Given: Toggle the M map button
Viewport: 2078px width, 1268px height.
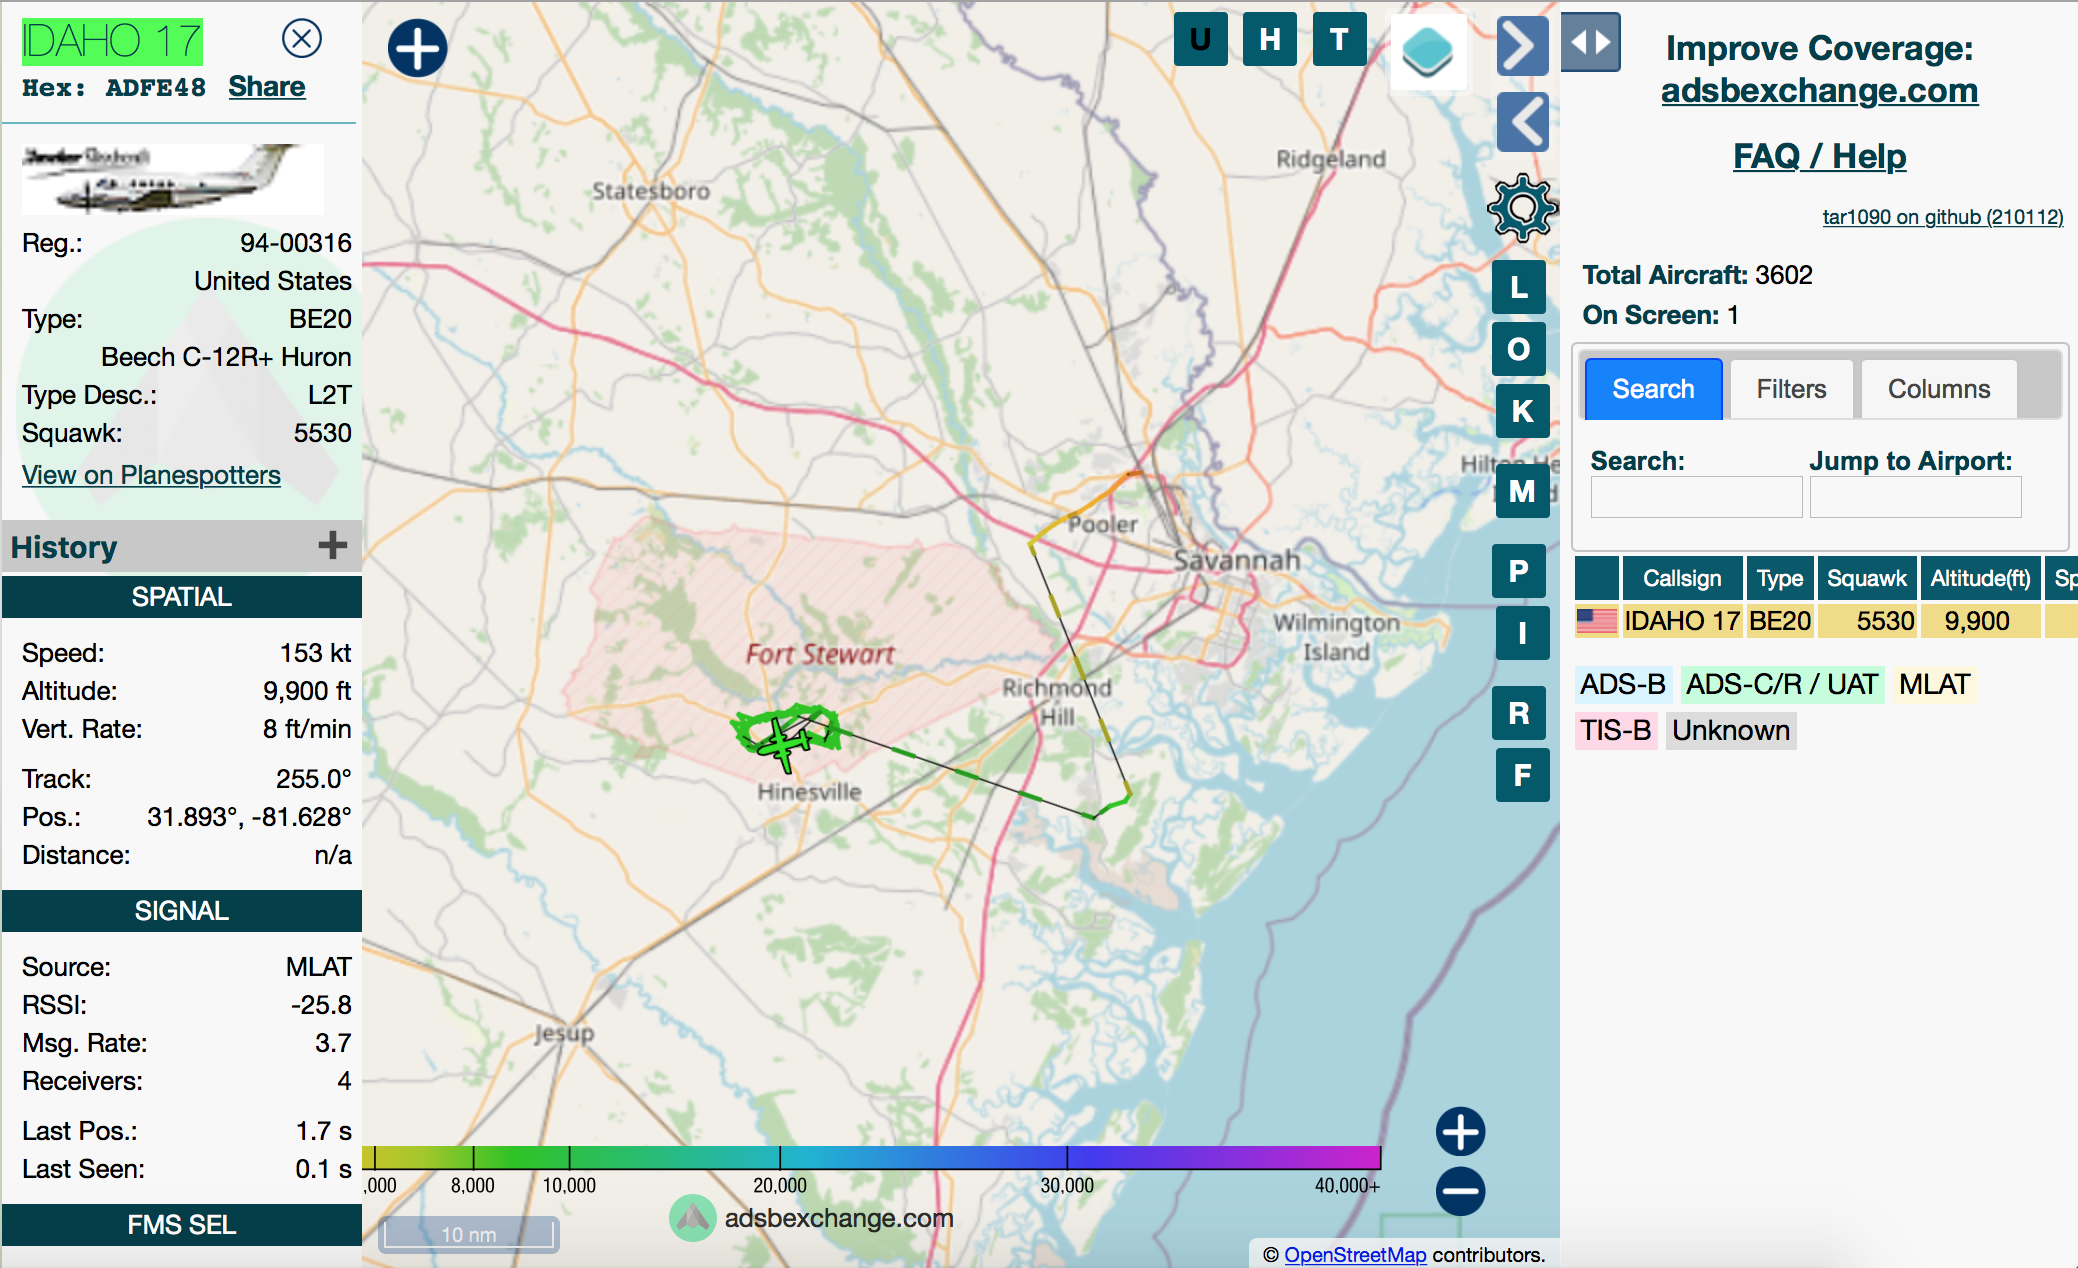Looking at the screenshot, I should tap(1522, 491).
